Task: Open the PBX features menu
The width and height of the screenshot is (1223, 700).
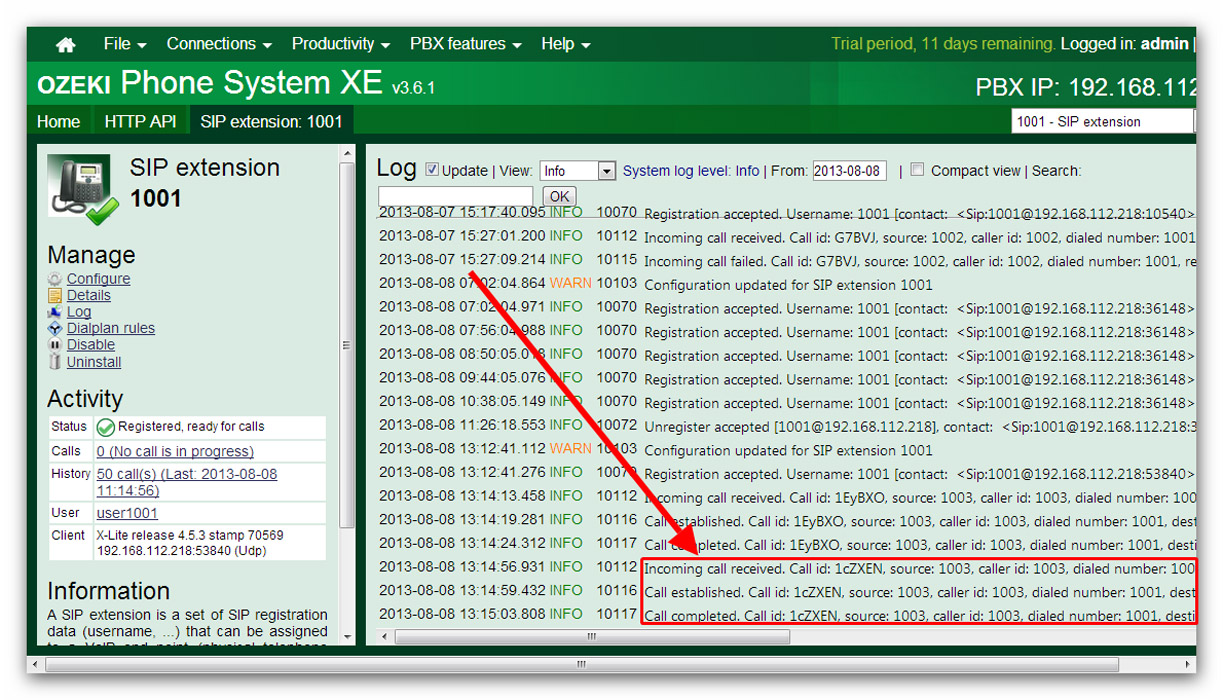Action: (464, 44)
